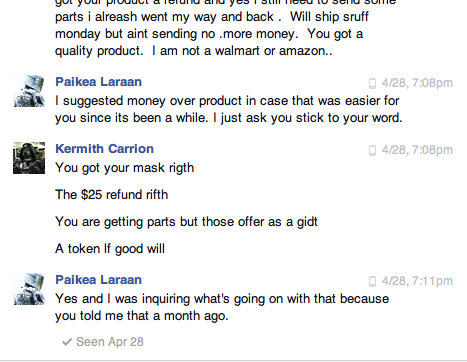467x362 pixels.
Task: Click Kermith Carrion's avatar thumbnail
Action: [x=29, y=158]
